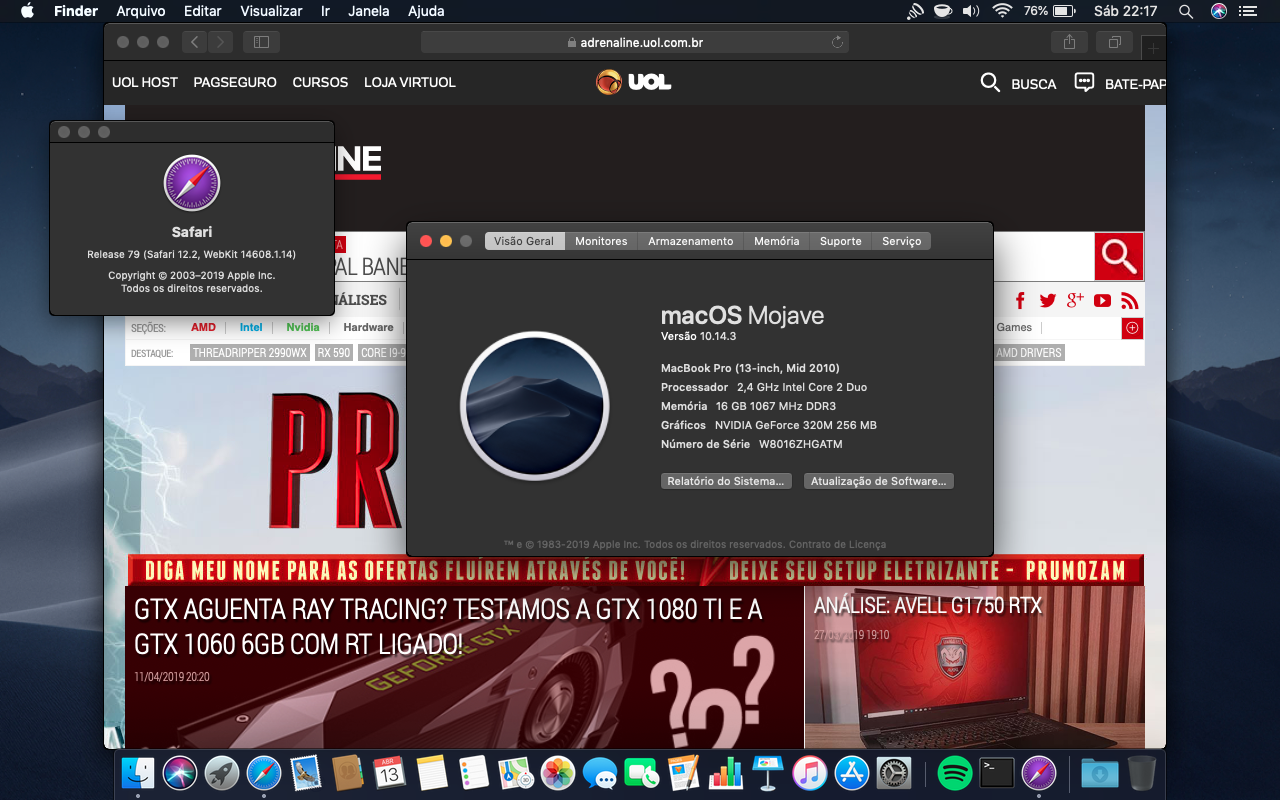Launch Siri from the Dock
Viewport: 1280px width, 800px height.
[180, 773]
